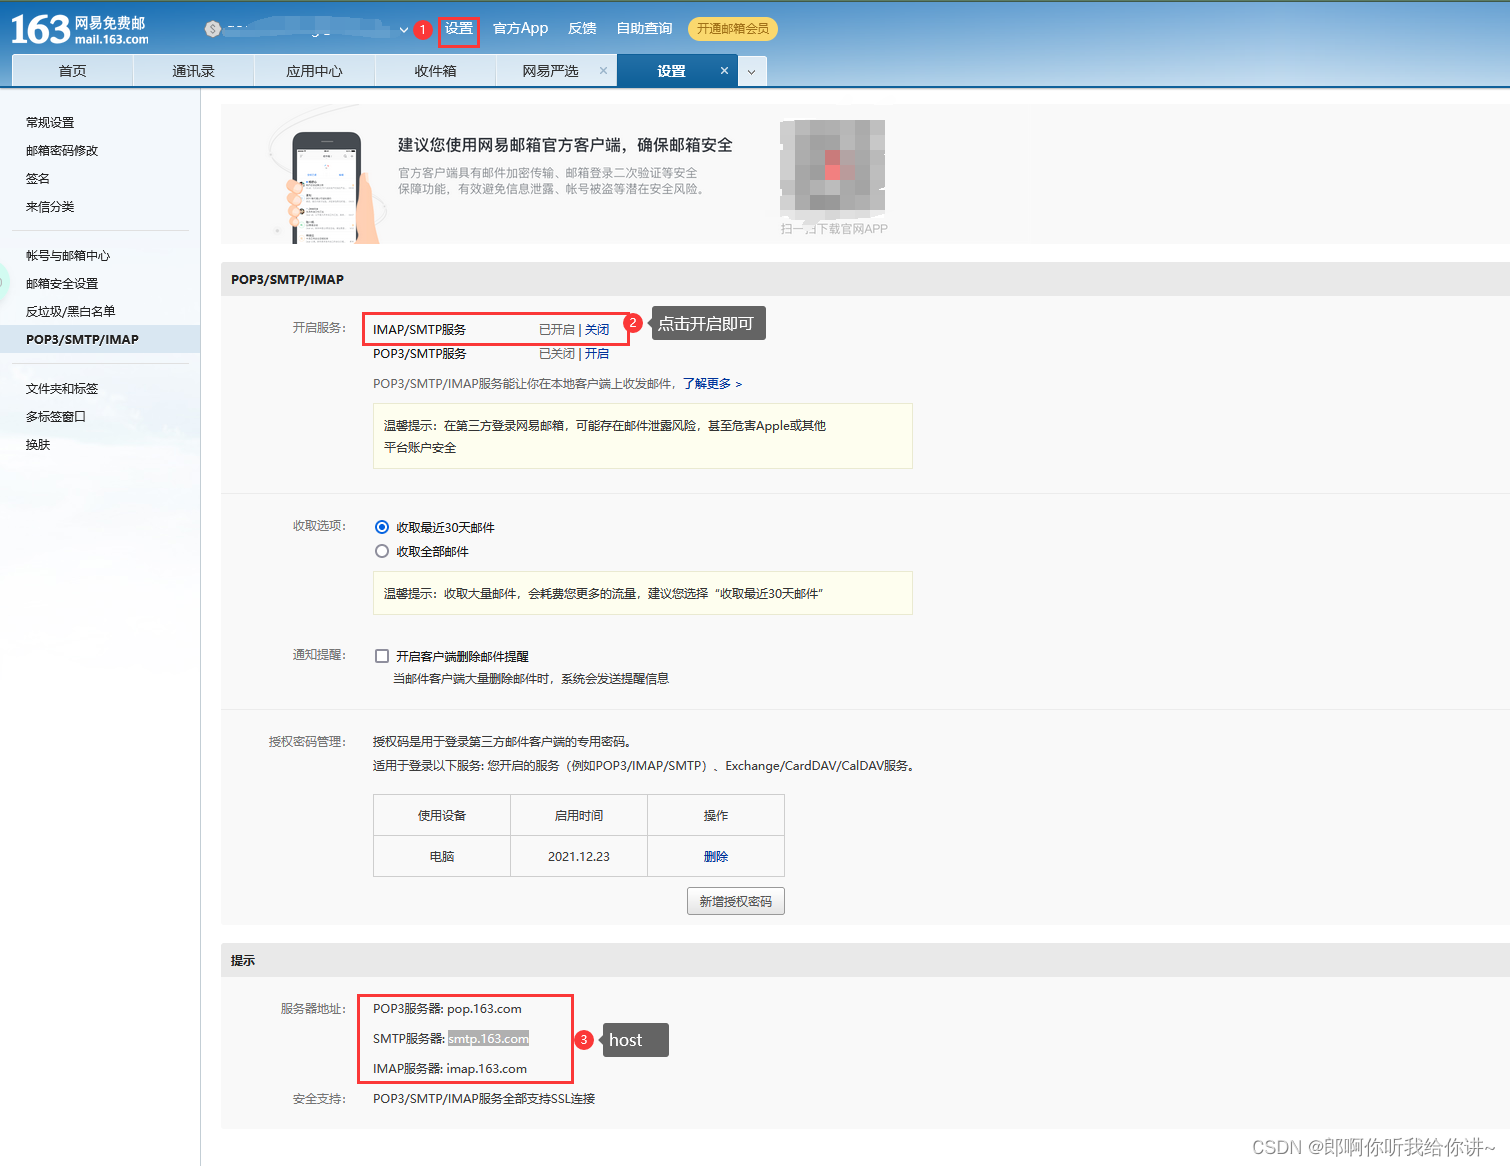Open 设置 link in top header

point(459,29)
